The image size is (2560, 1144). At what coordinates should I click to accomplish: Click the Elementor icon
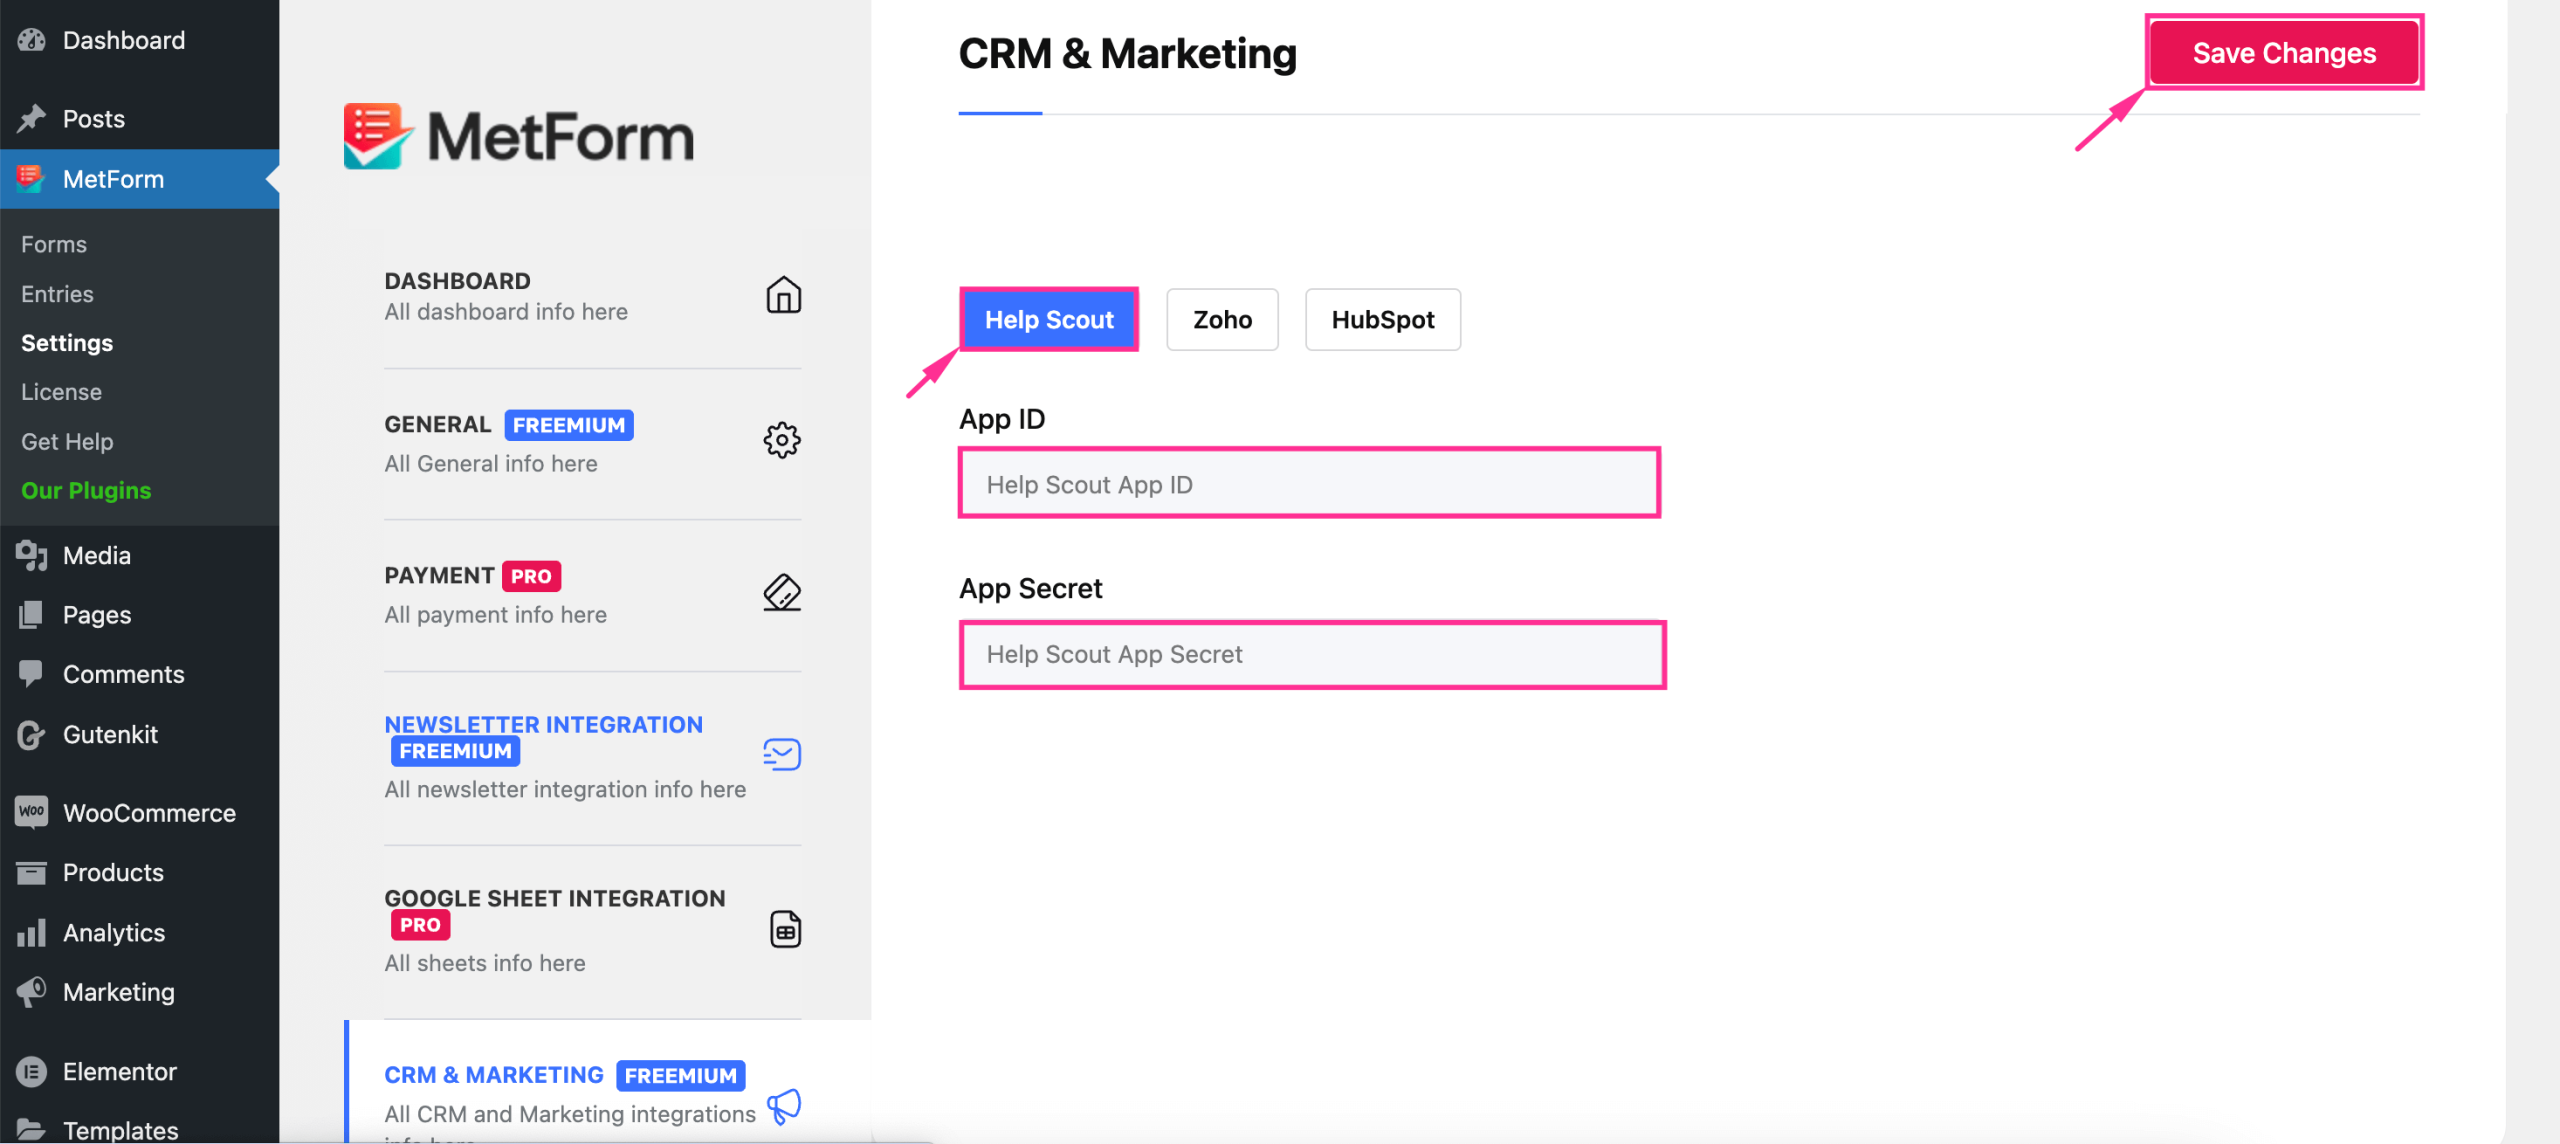[x=31, y=1072]
